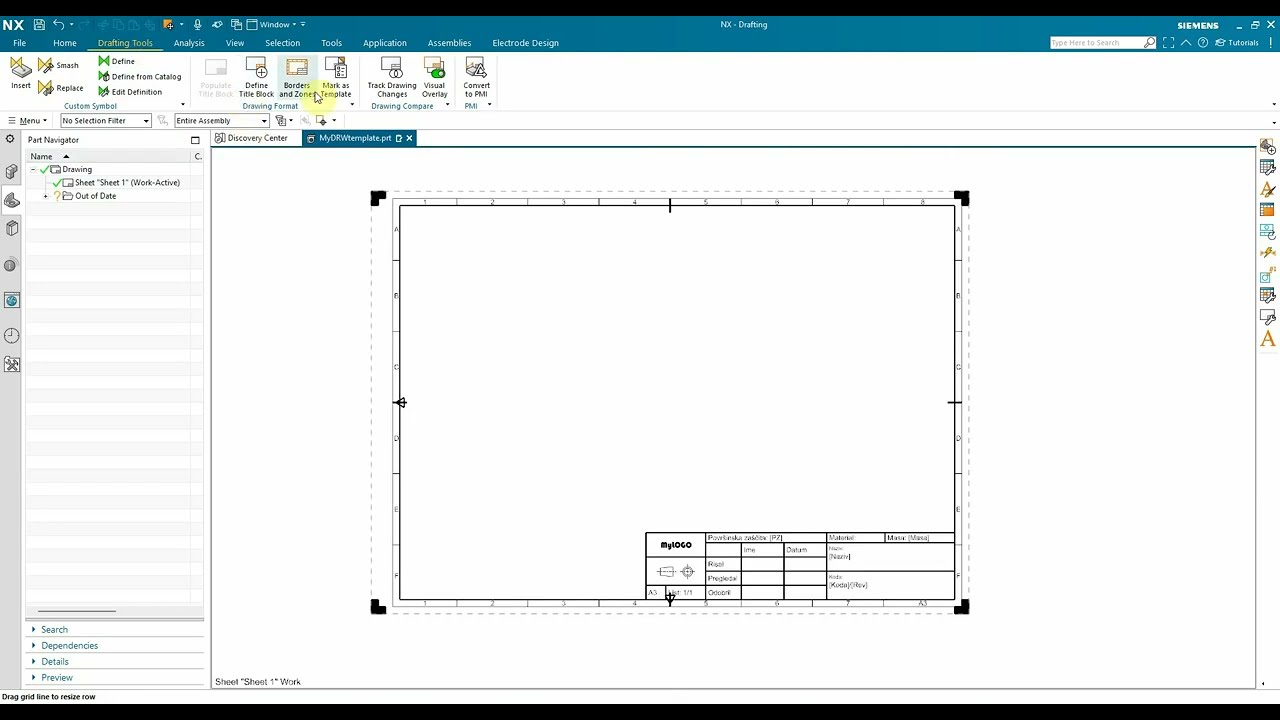This screenshot has width=1280, height=720.
Task: Open the No Selection Filter dropdown
Action: point(105,121)
